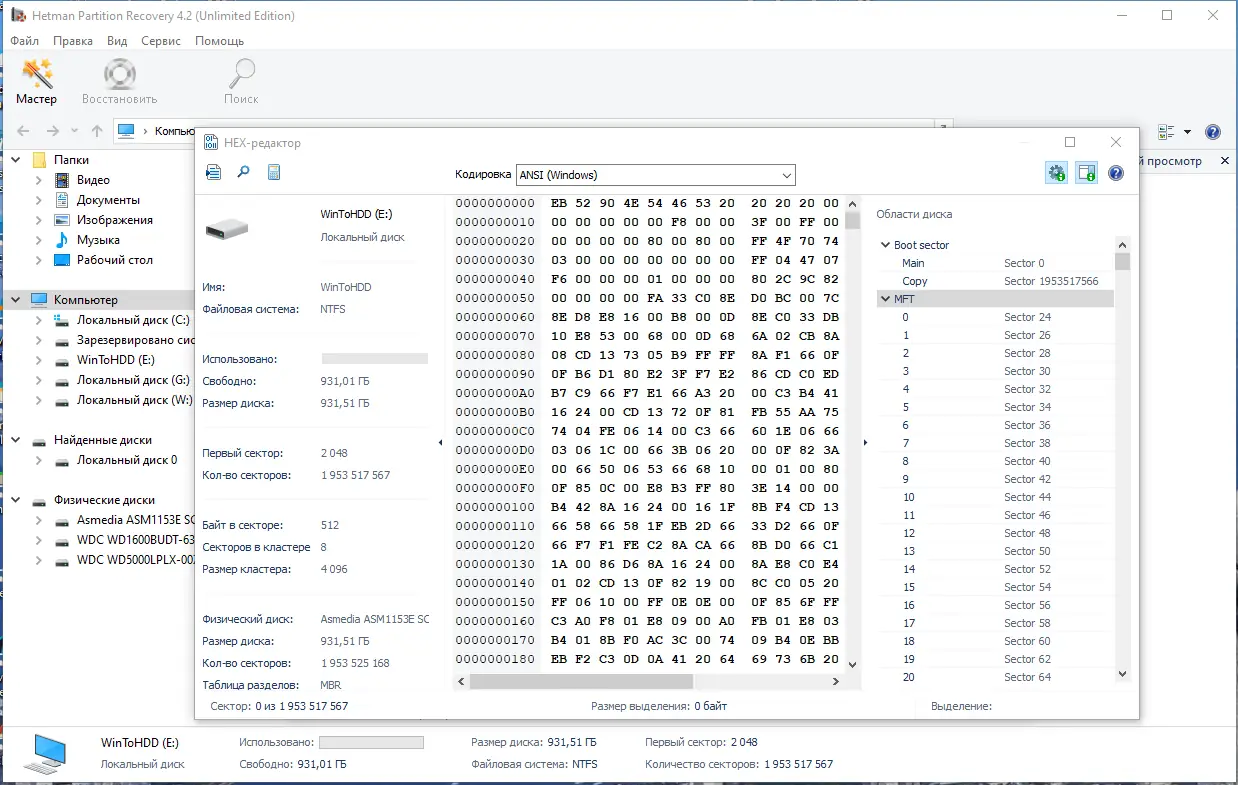This screenshot has width=1238, height=785.
Task: Click the view mode icon in main window
Action: coord(1166,132)
